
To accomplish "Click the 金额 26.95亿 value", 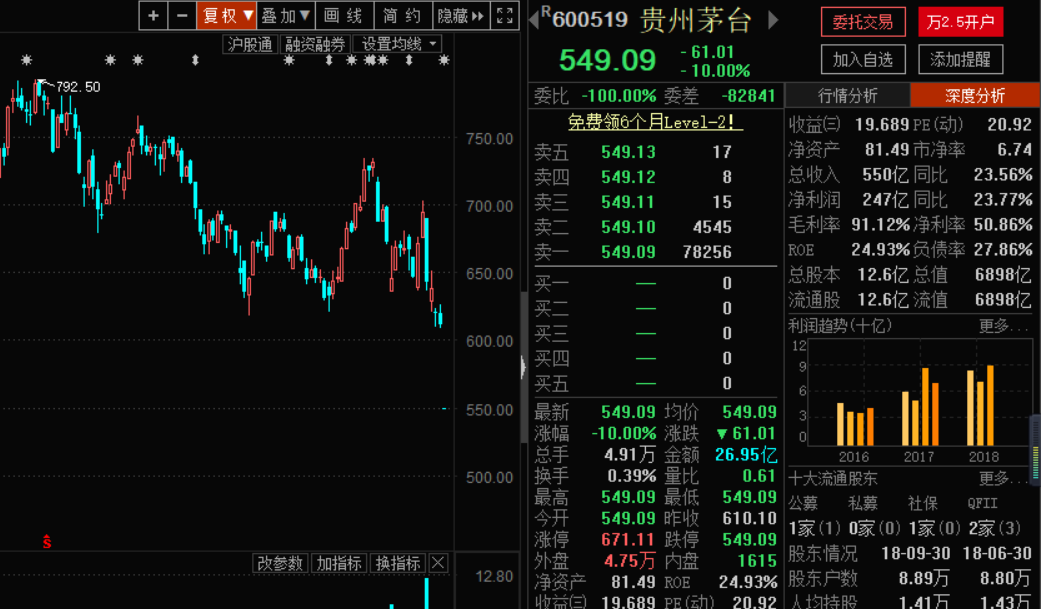I will pos(746,455).
